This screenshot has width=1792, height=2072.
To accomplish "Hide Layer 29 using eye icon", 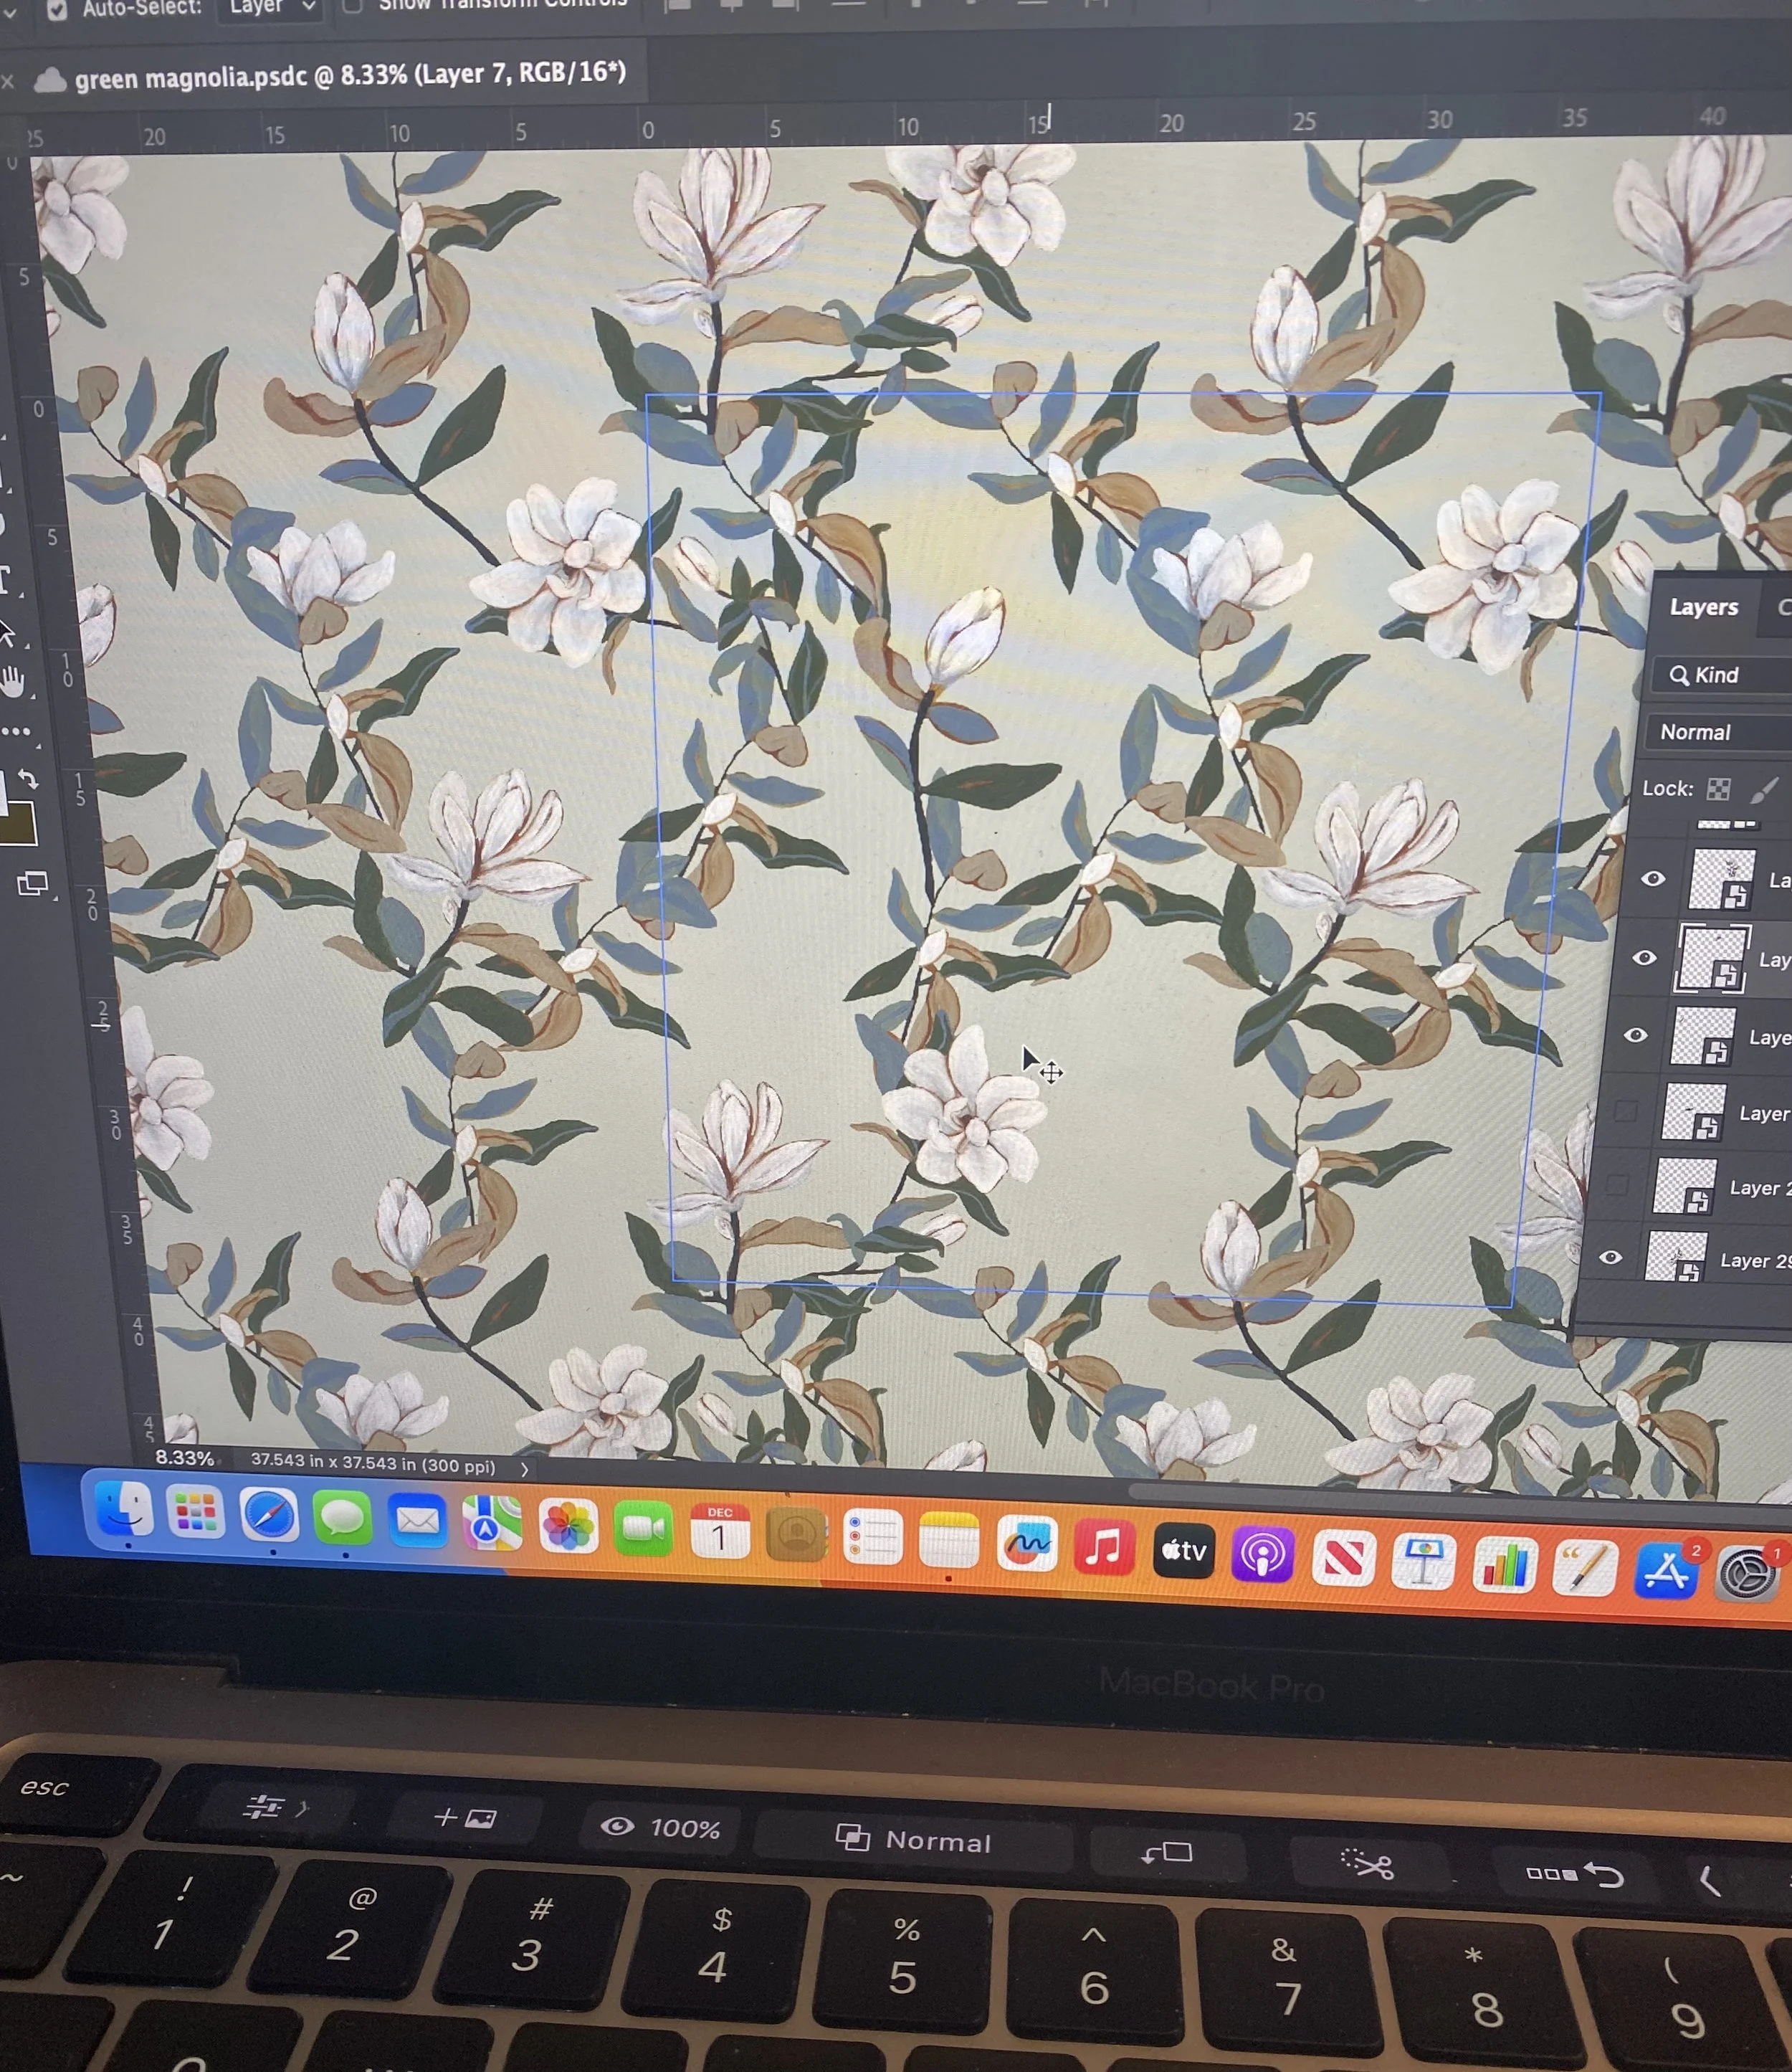I will (1610, 1257).
